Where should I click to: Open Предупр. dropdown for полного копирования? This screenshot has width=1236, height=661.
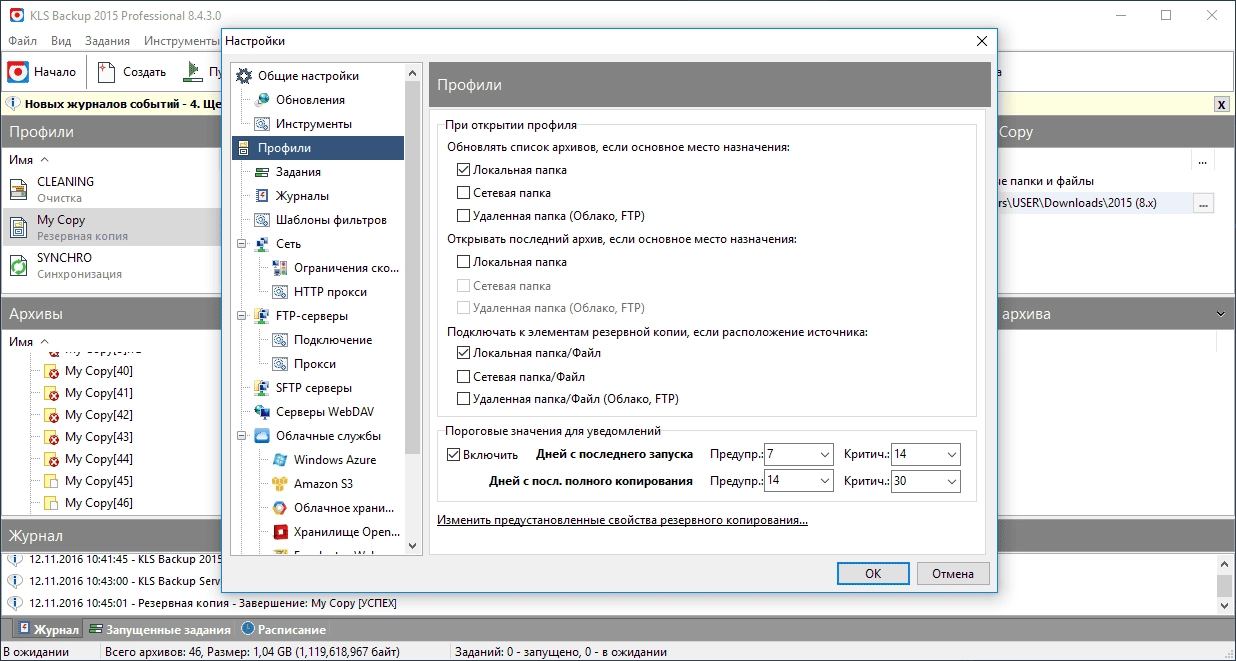click(x=824, y=481)
